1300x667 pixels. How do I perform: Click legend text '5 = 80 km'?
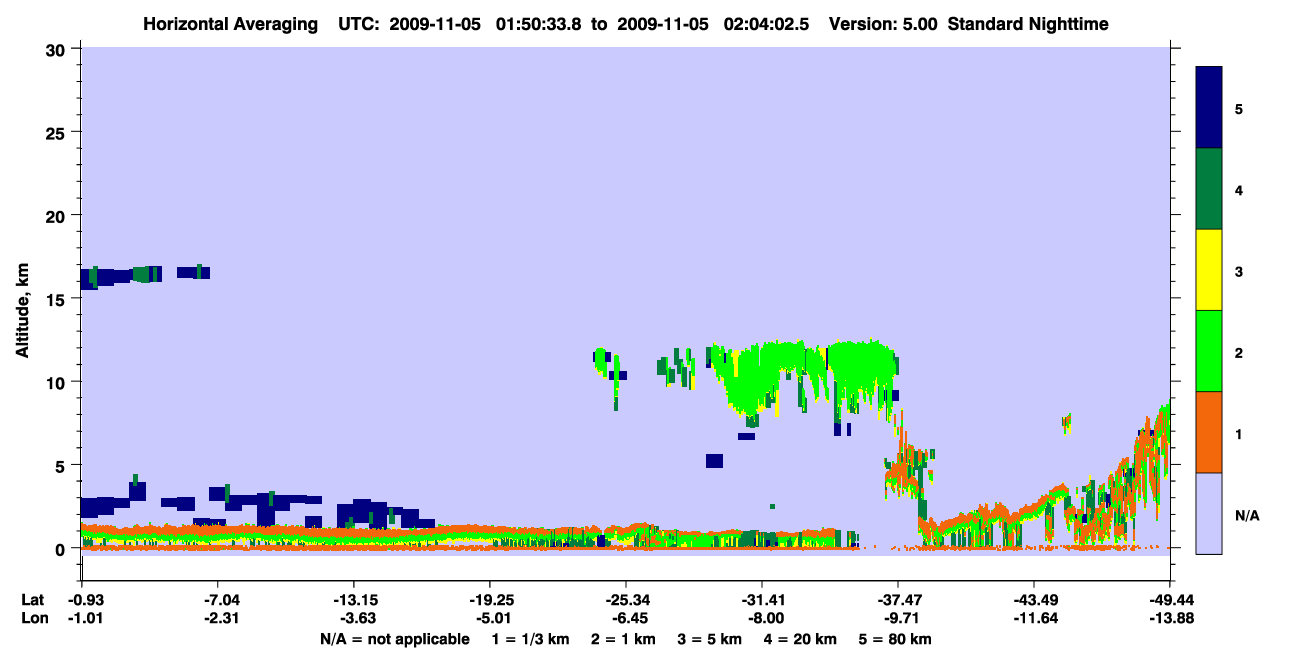894,639
